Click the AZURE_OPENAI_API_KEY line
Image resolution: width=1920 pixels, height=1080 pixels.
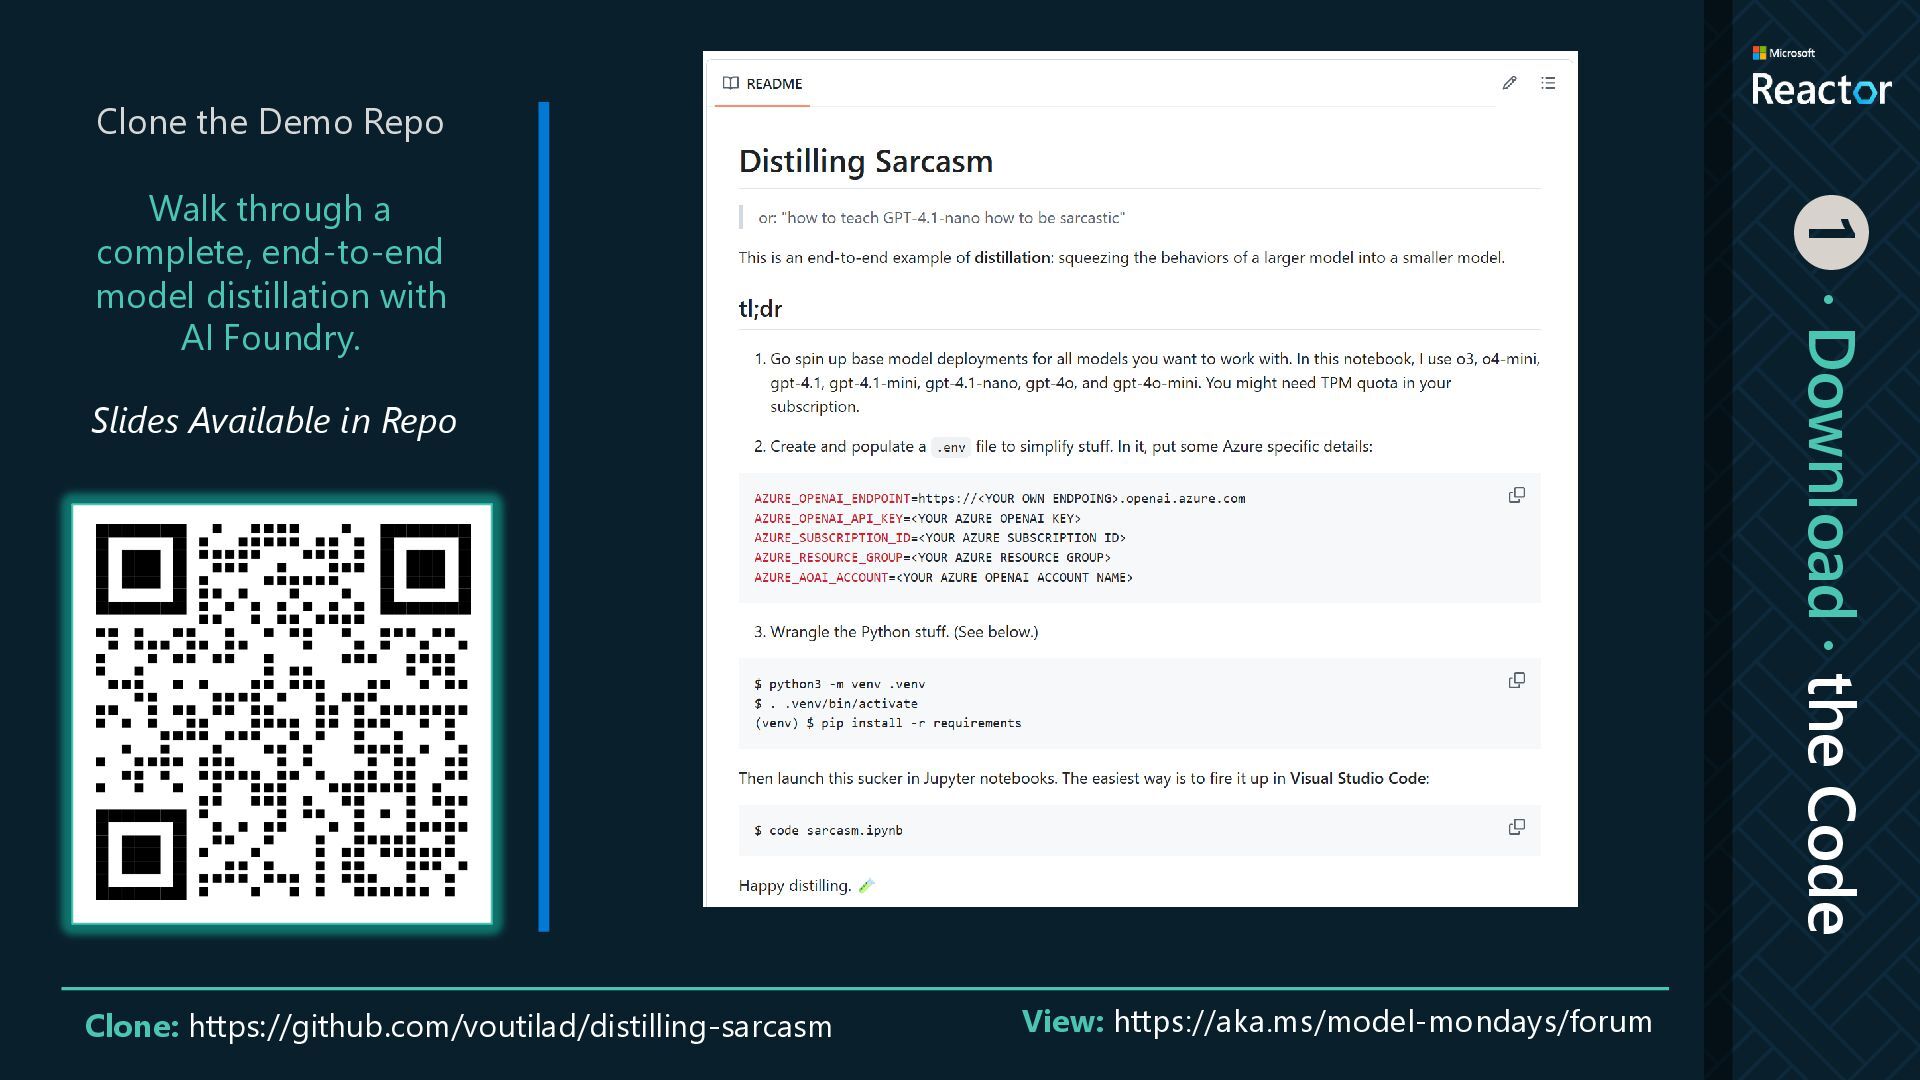[x=917, y=518]
